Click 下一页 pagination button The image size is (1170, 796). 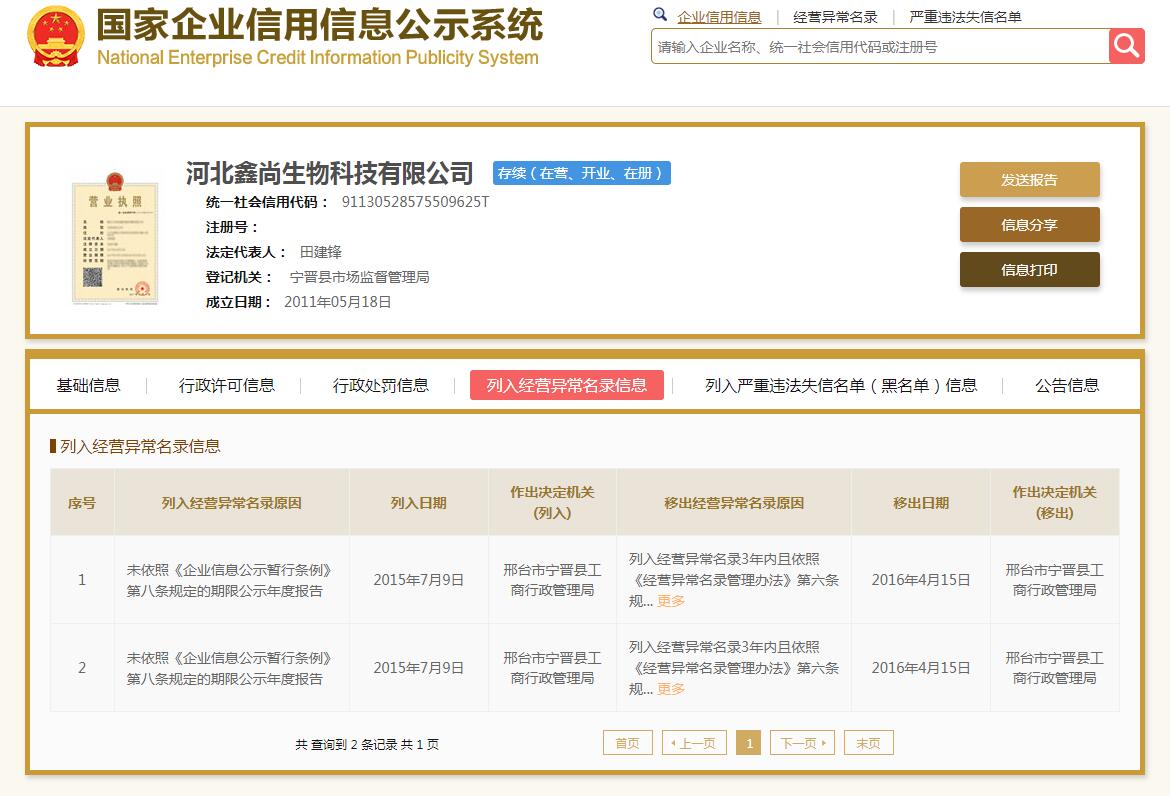point(802,743)
